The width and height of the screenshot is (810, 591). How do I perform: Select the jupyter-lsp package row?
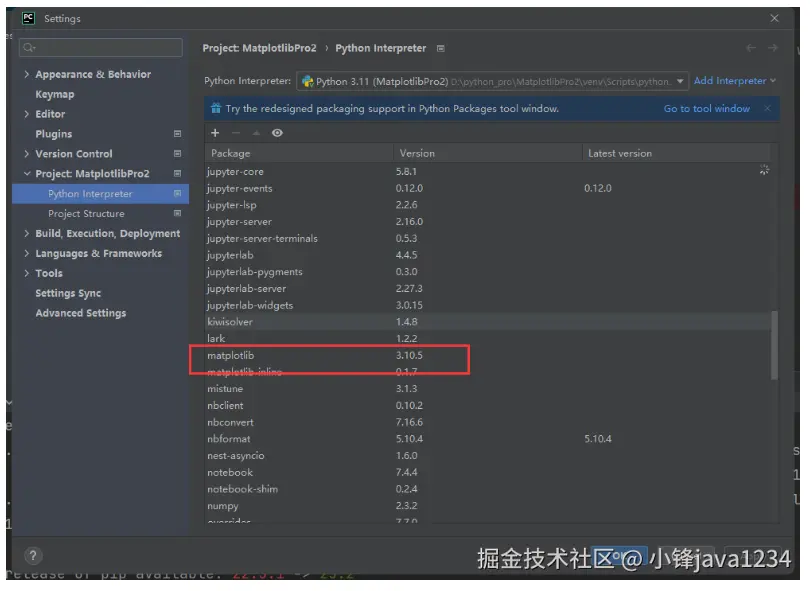(x=487, y=205)
